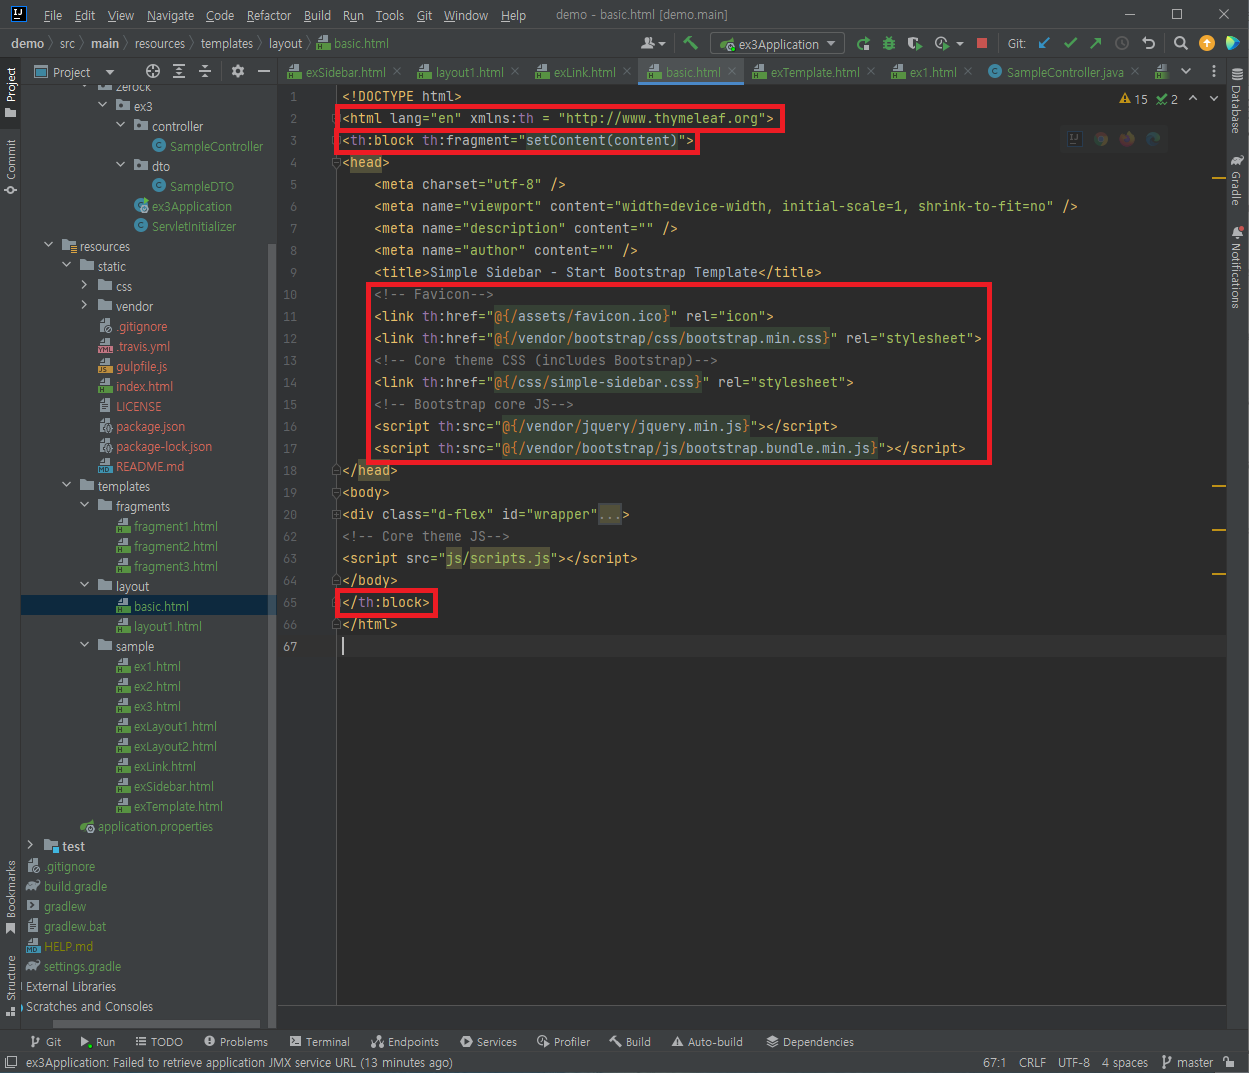This screenshot has width=1249, height=1073.
Task: Build the project with the hammer icon
Action: pyautogui.click(x=690, y=43)
